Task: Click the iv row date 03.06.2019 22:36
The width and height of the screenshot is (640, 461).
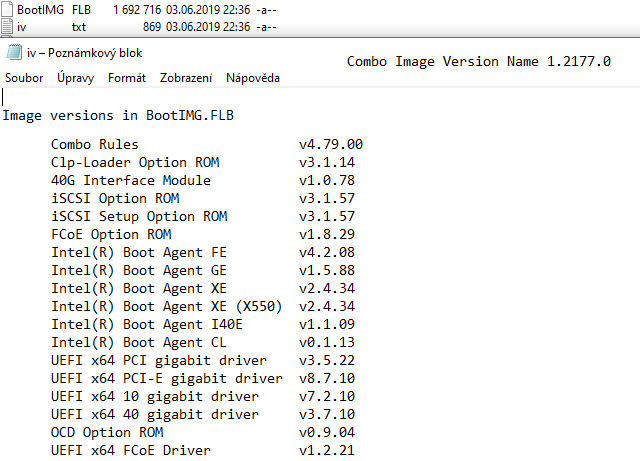Action: click(208, 27)
